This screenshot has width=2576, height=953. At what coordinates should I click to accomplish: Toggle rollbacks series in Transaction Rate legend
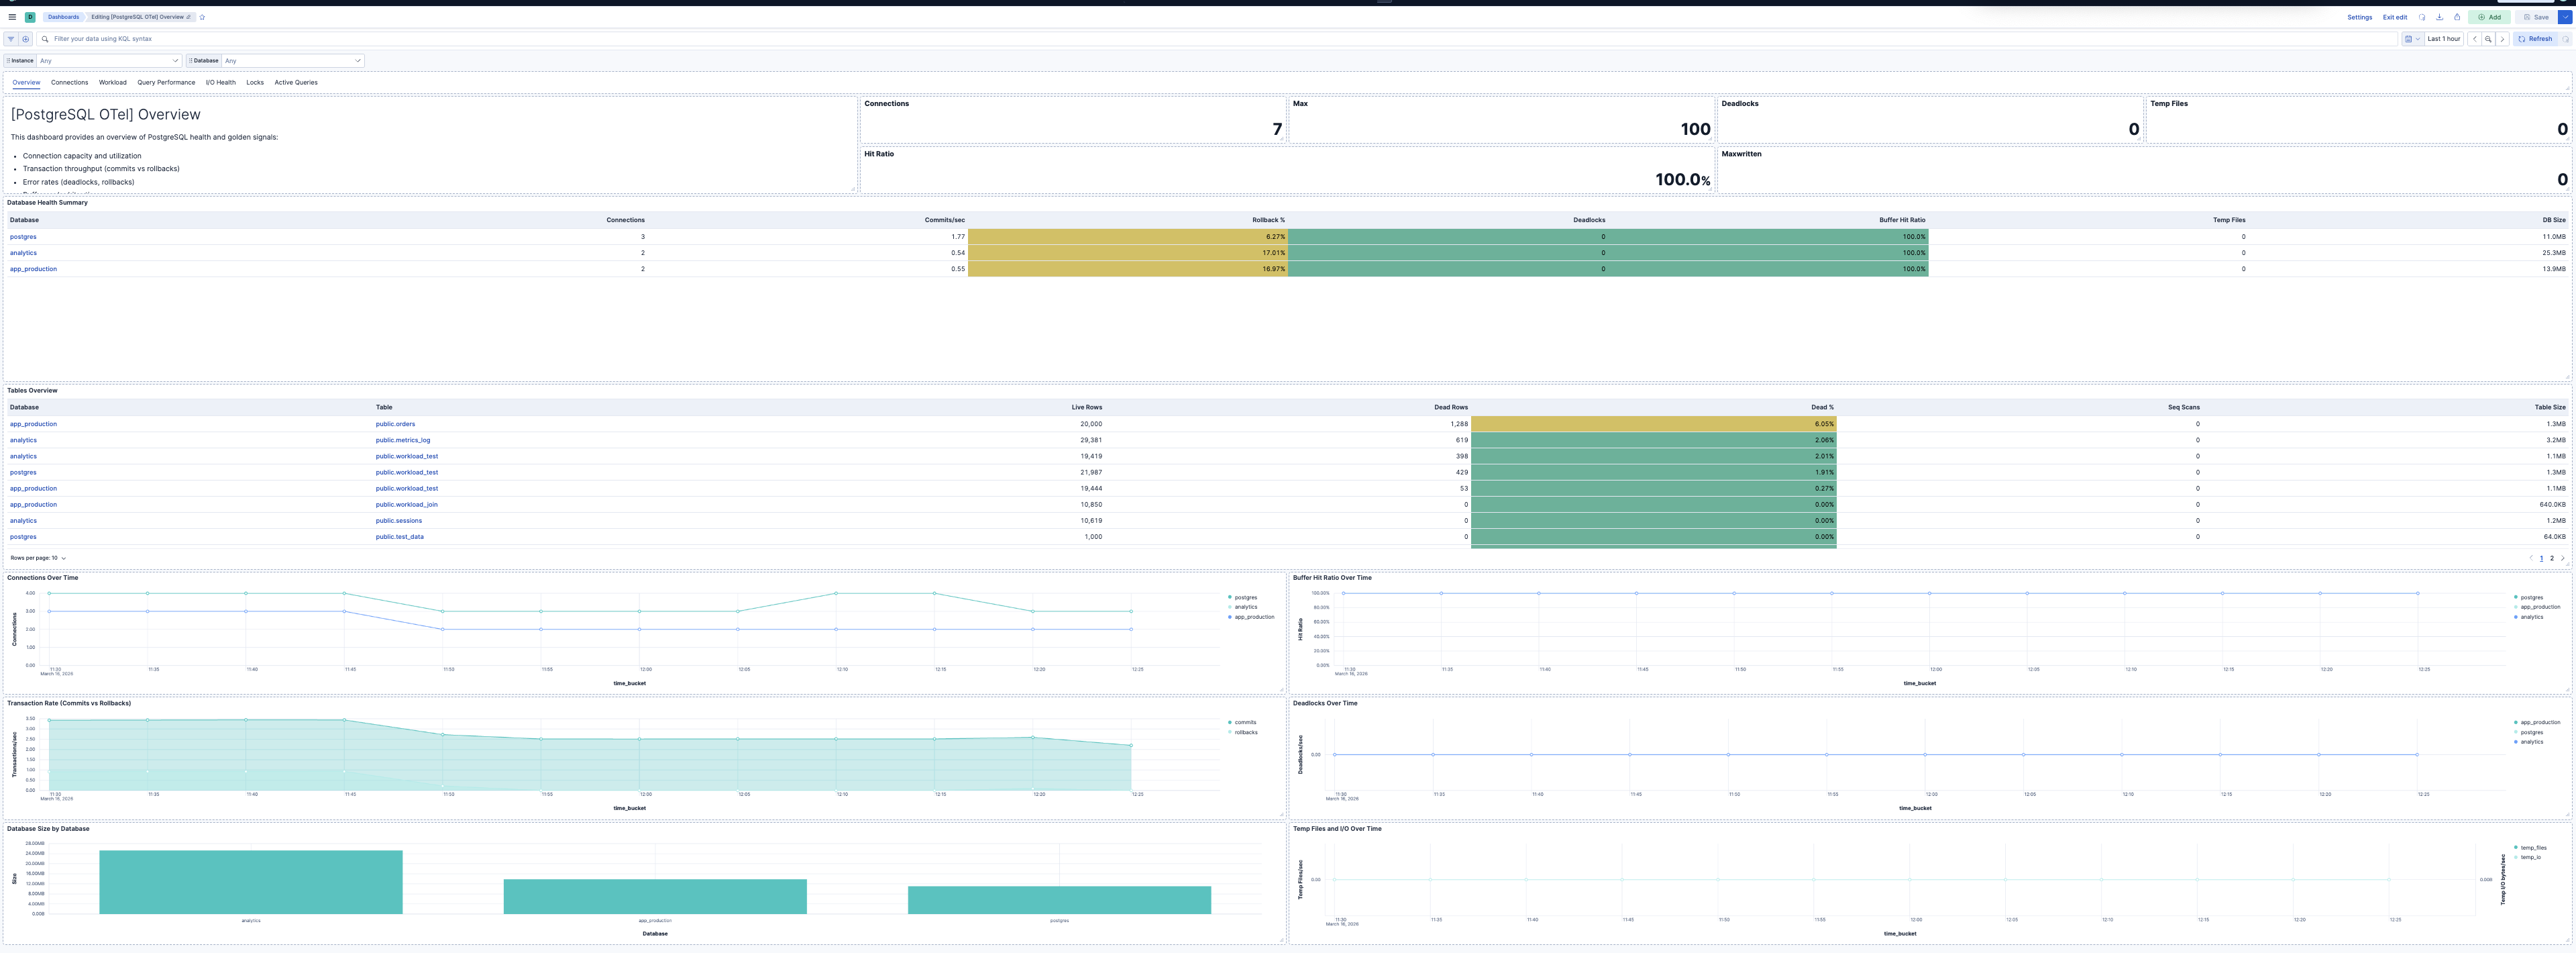tap(1246, 732)
